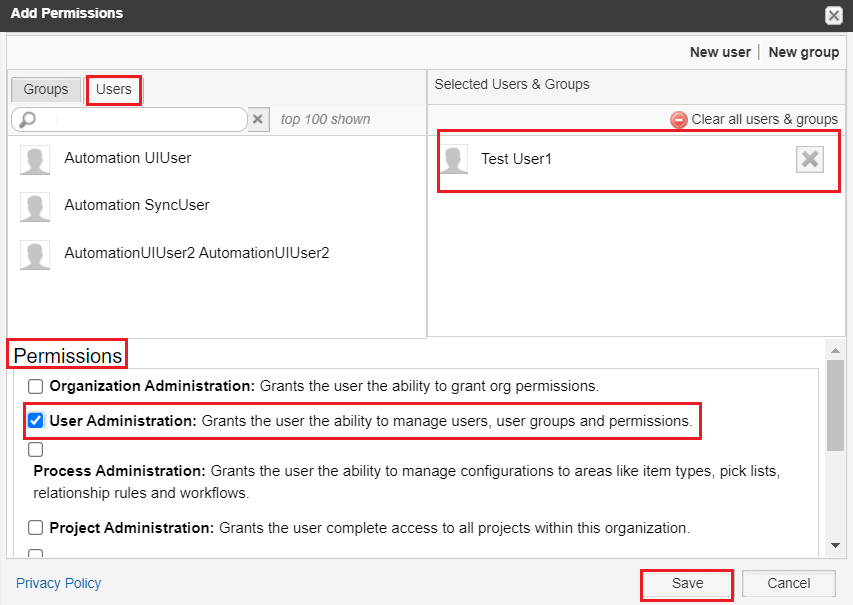Click the New user link

[x=720, y=52]
